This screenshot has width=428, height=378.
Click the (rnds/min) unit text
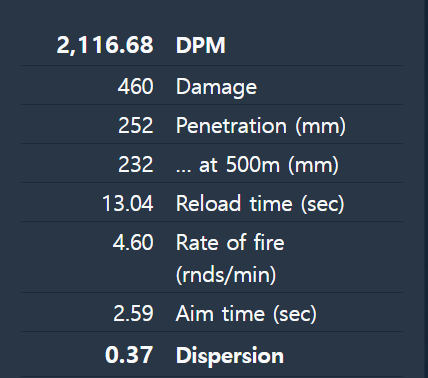pyautogui.click(x=226, y=275)
